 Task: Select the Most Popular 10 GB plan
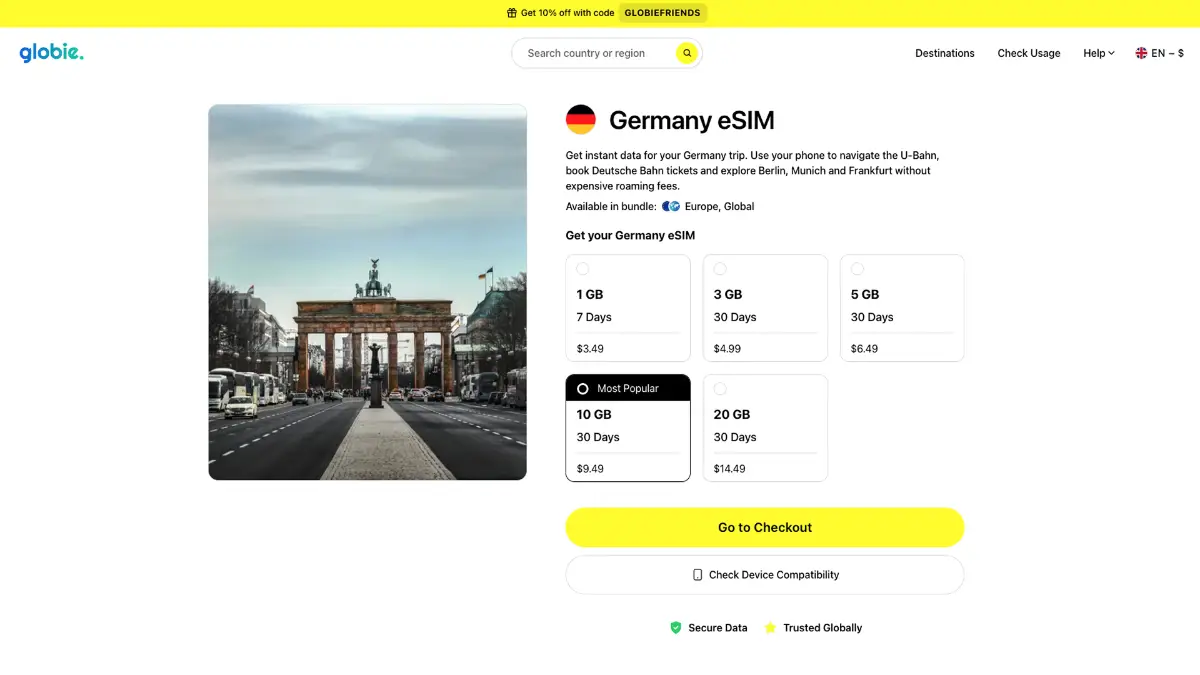(x=628, y=428)
